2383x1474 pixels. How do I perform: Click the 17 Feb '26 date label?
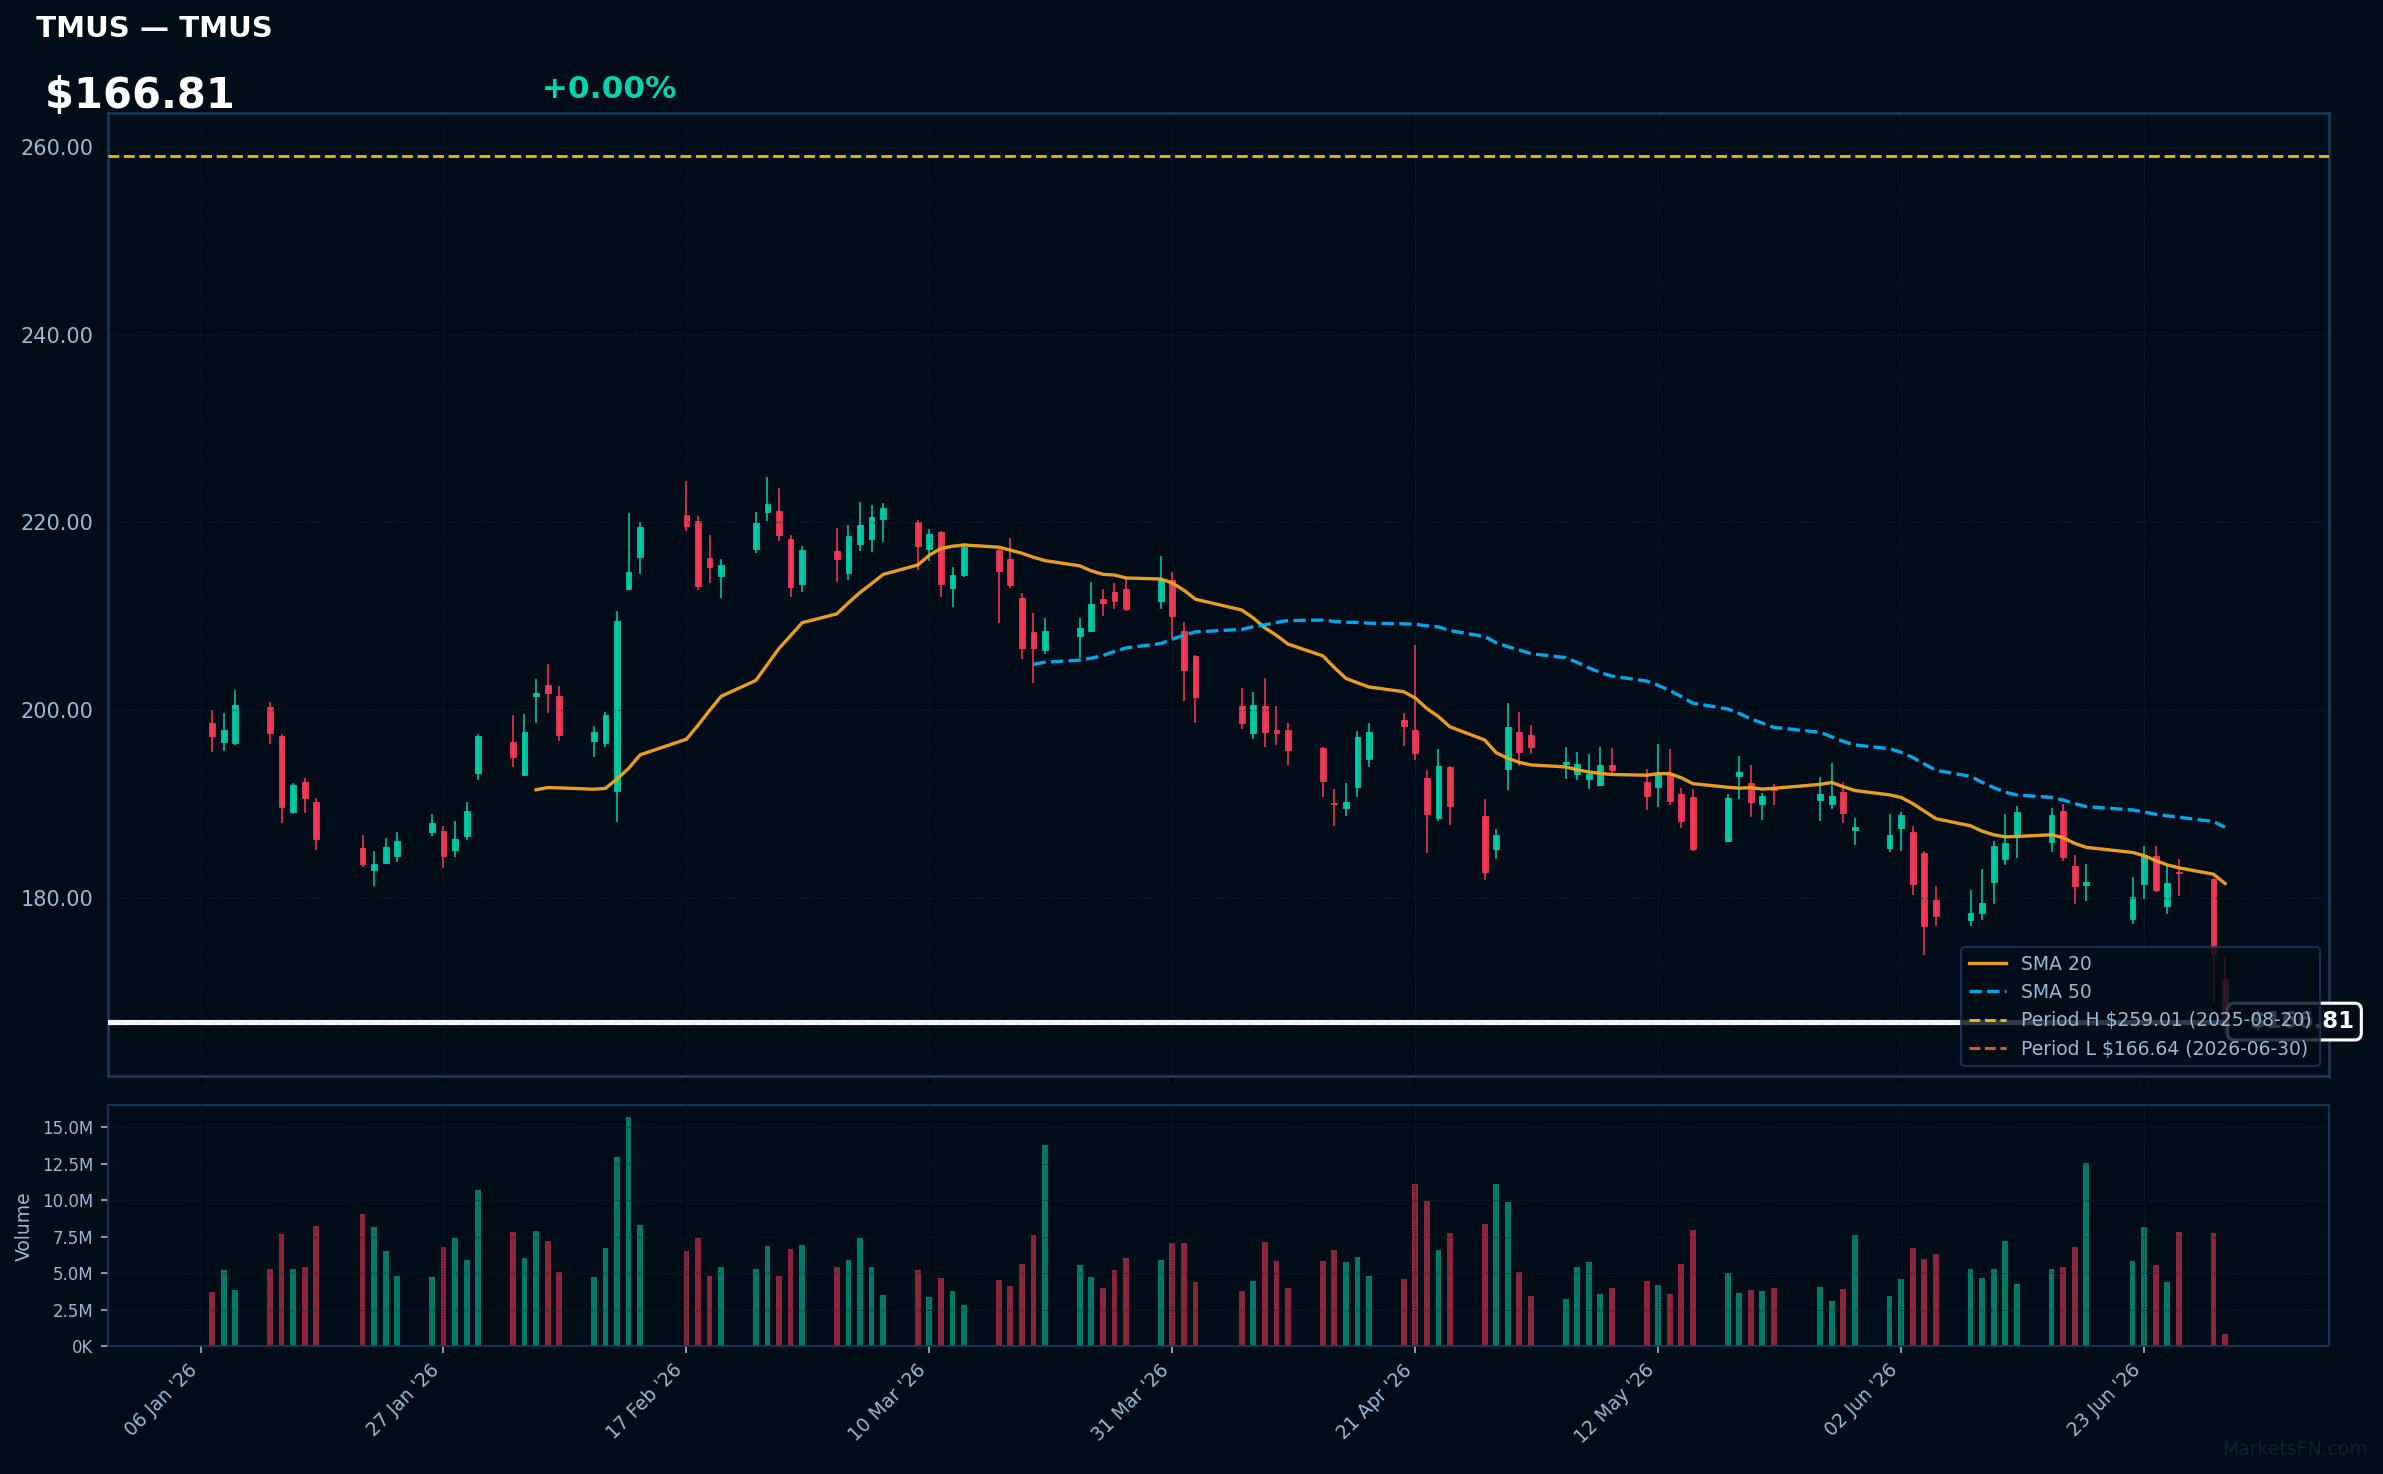click(646, 1400)
